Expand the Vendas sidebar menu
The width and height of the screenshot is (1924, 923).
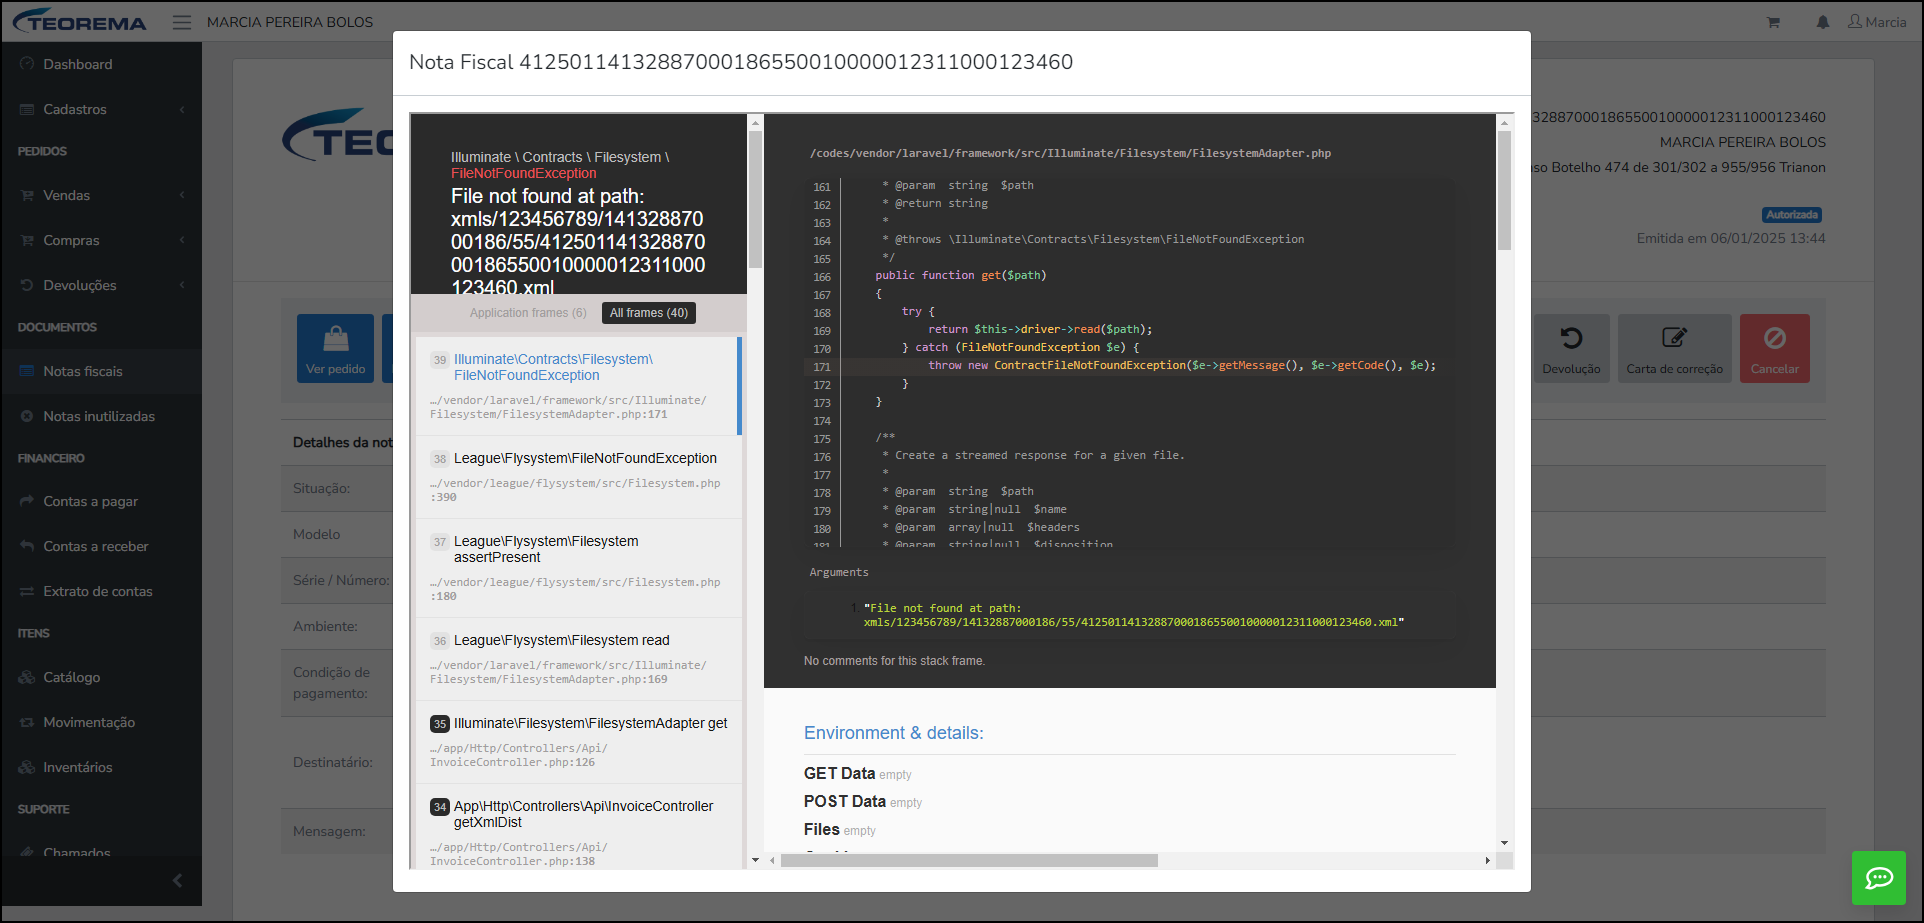[x=101, y=195]
